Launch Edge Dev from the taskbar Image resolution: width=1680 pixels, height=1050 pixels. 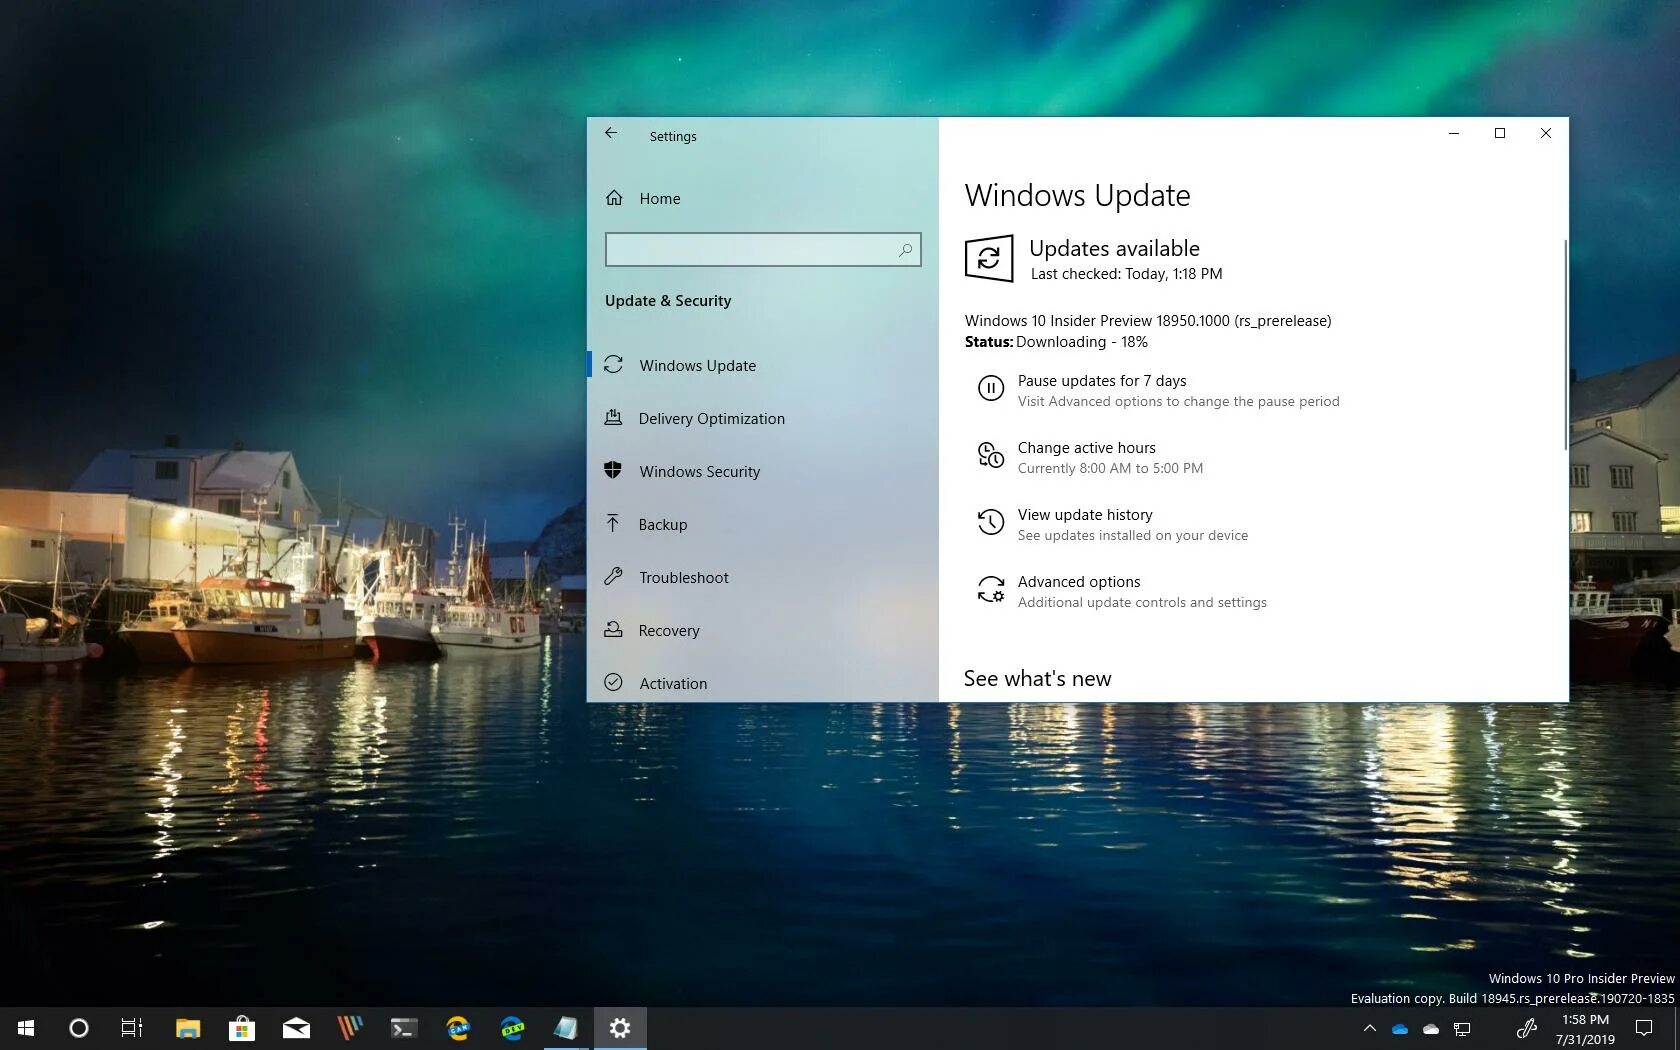pos(512,1028)
